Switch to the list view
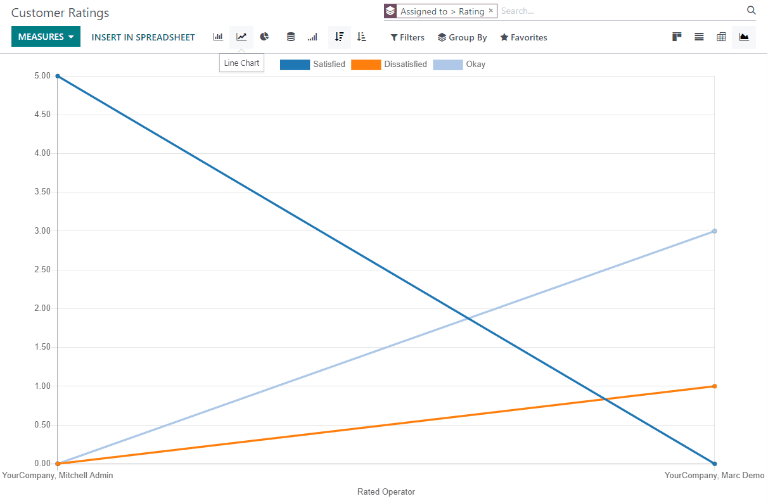The height and width of the screenshot is (501, 768). point(699,37)
